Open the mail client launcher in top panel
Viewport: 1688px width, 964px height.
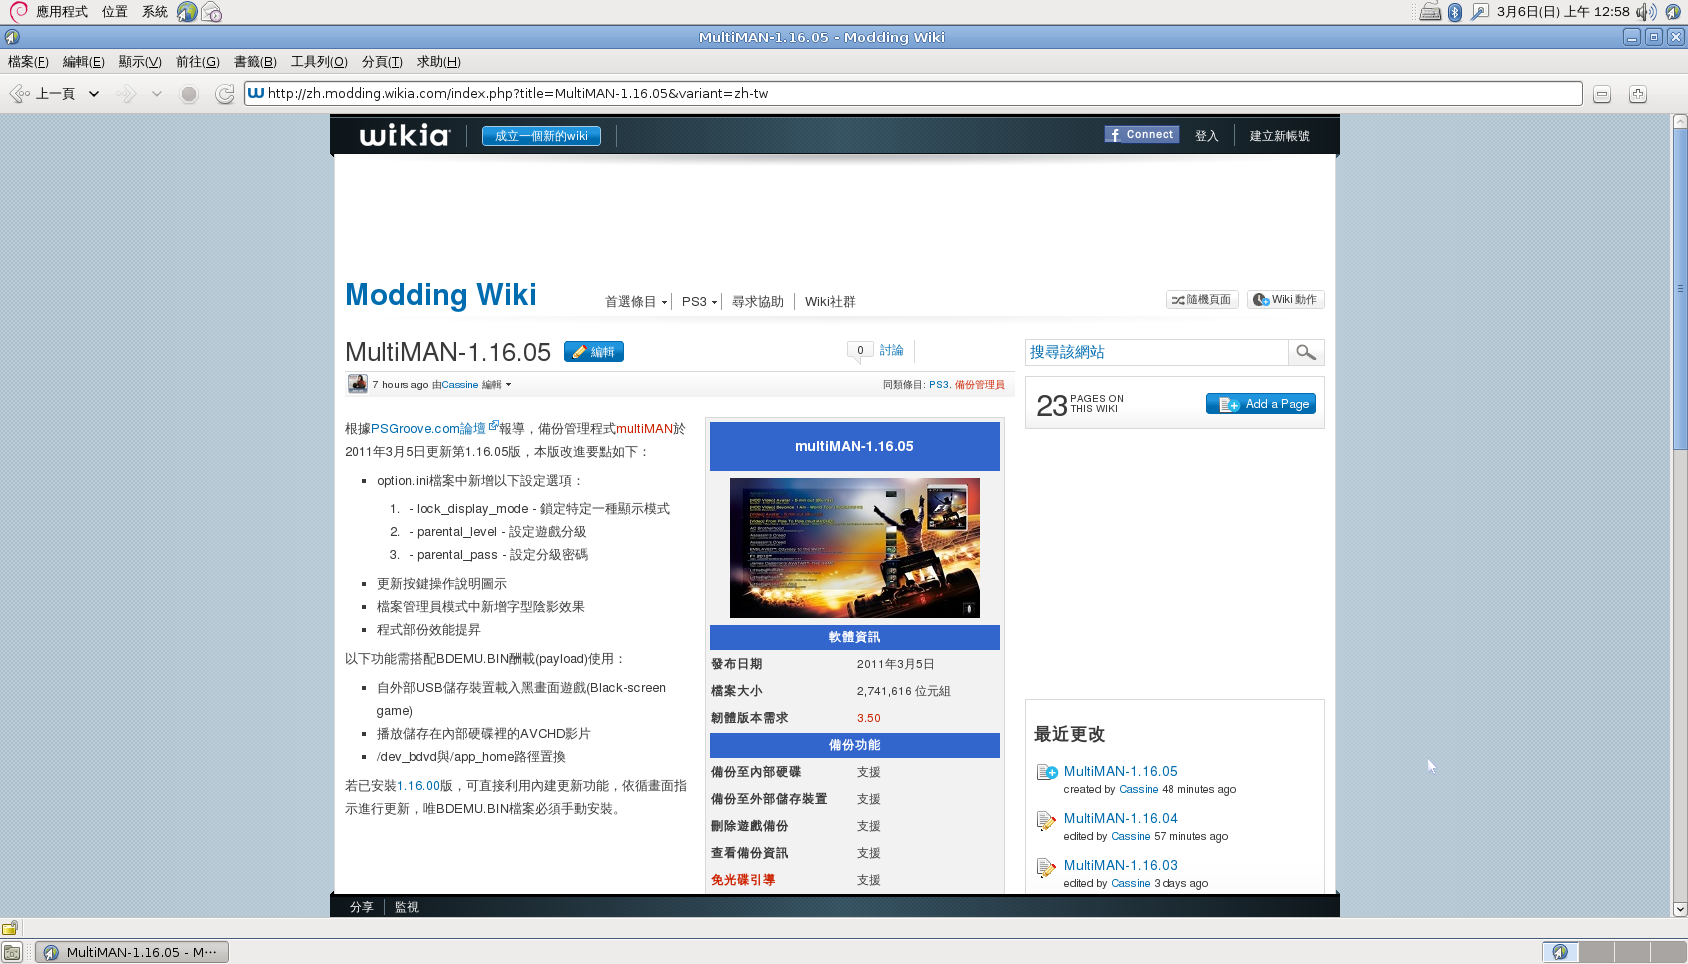click(211, 12)
